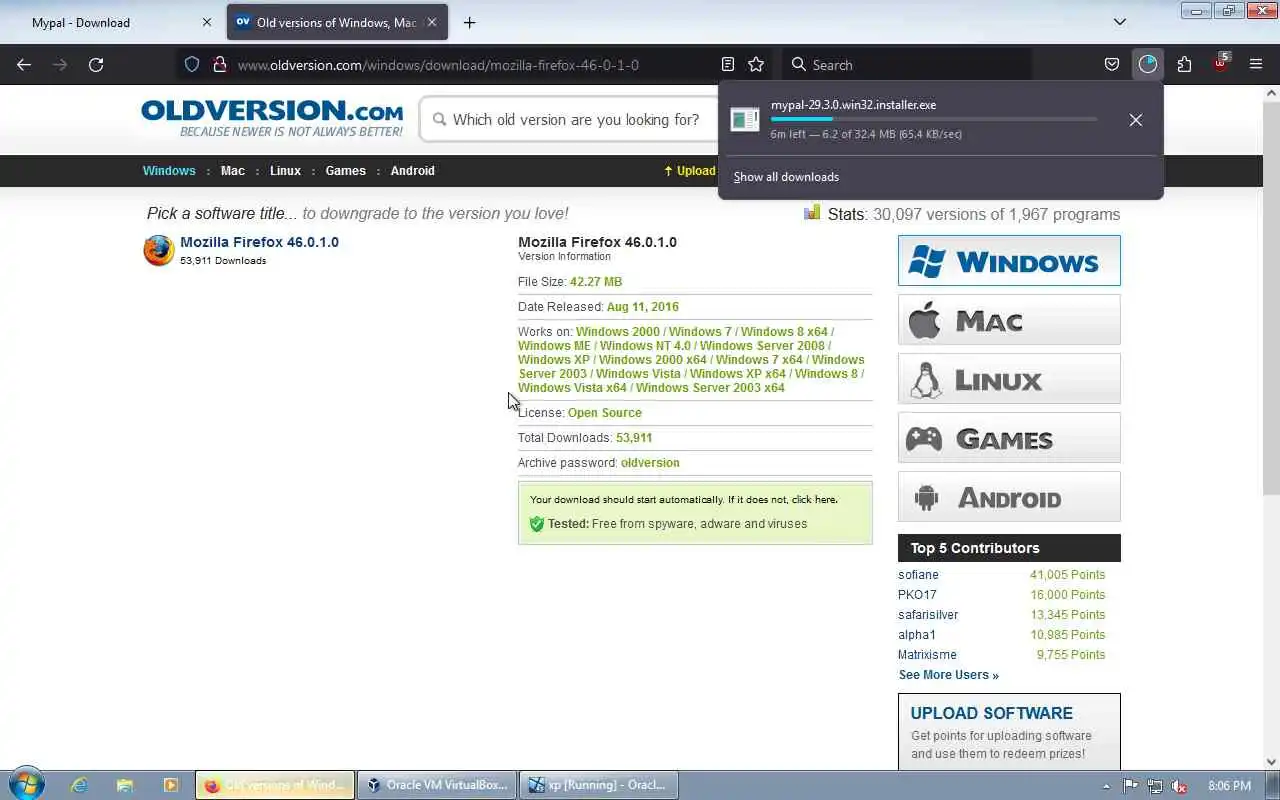Screen dimensions: 1280x800
Task: Reload the current page
Action: (96, 64)
